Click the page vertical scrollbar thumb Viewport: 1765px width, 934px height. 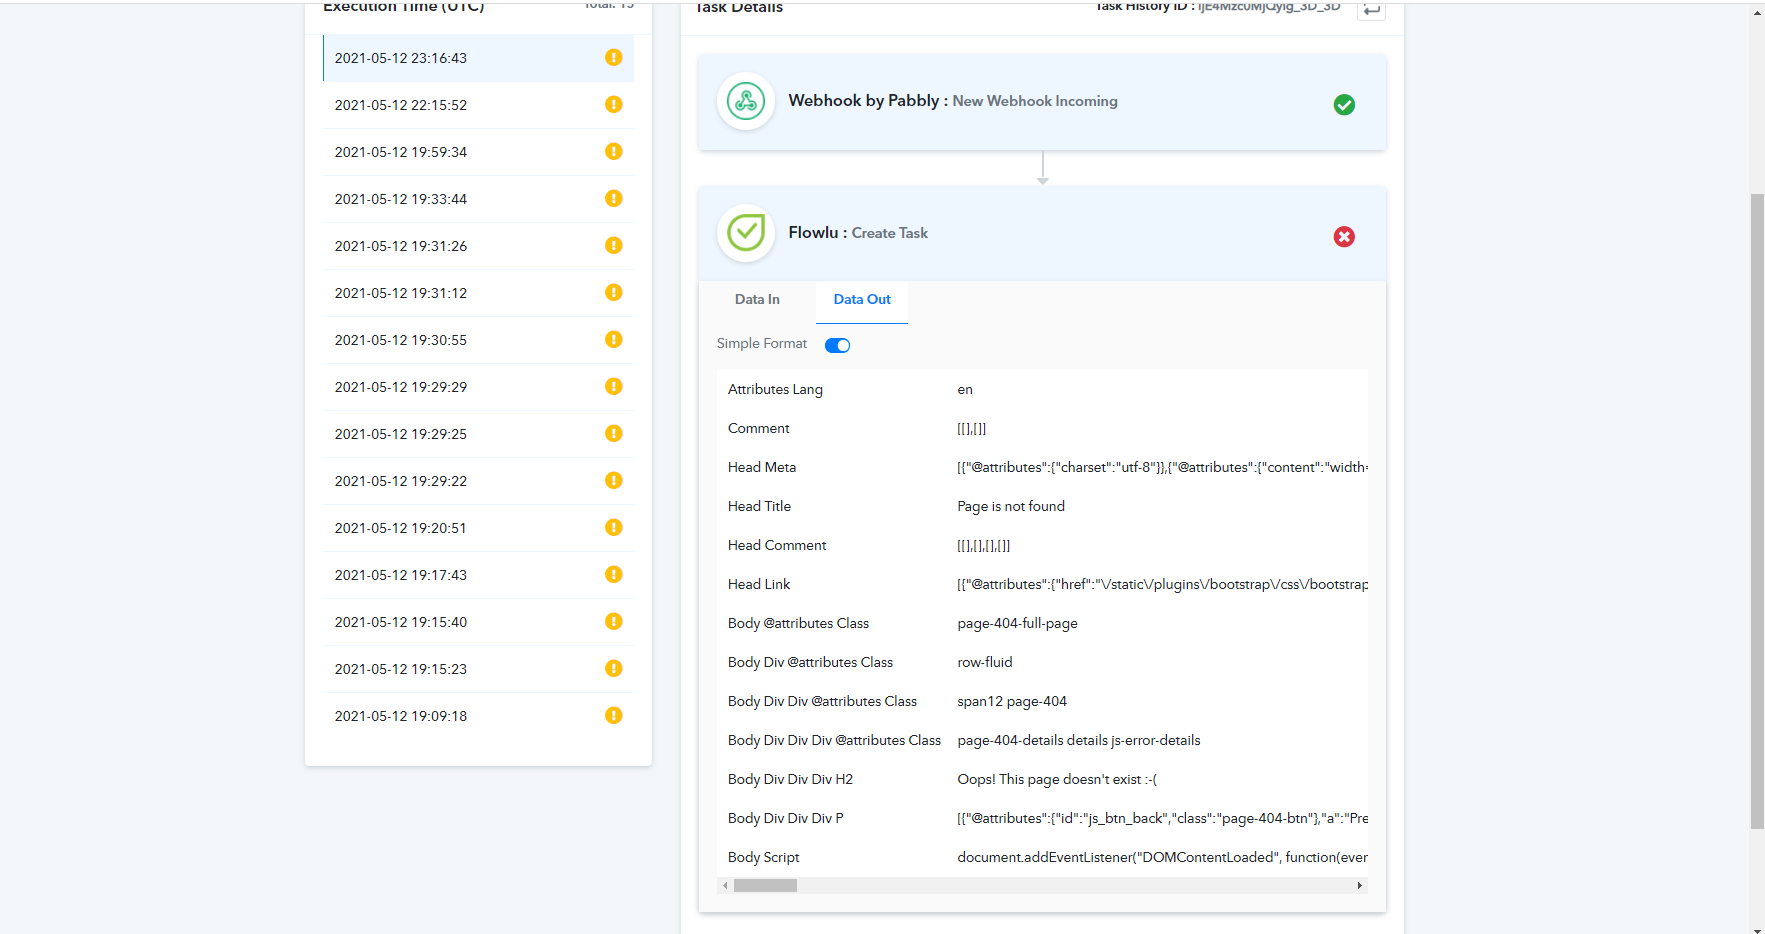[1757, 511]
